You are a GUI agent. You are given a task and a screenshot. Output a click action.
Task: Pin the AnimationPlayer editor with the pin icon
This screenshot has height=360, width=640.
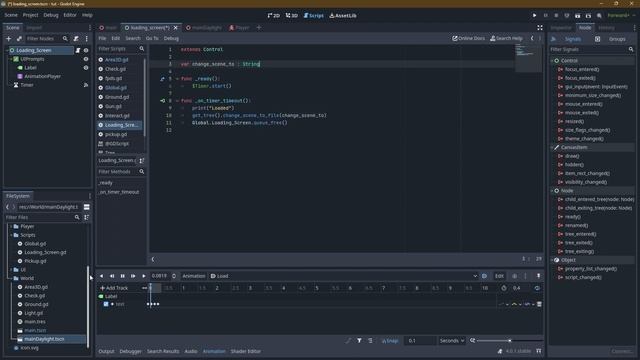538,276
